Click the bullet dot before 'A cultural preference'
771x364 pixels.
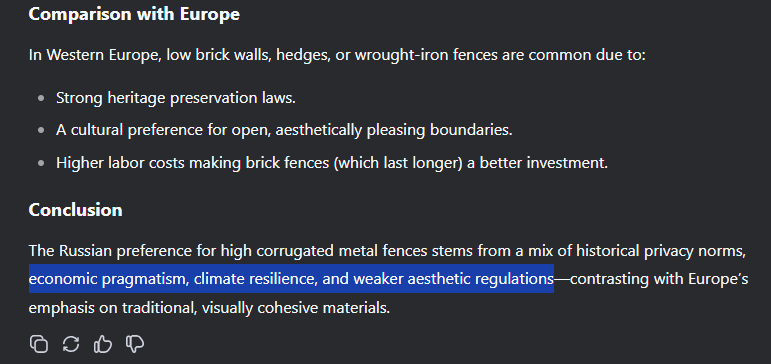pyautogui.click(x=41, y=131)
